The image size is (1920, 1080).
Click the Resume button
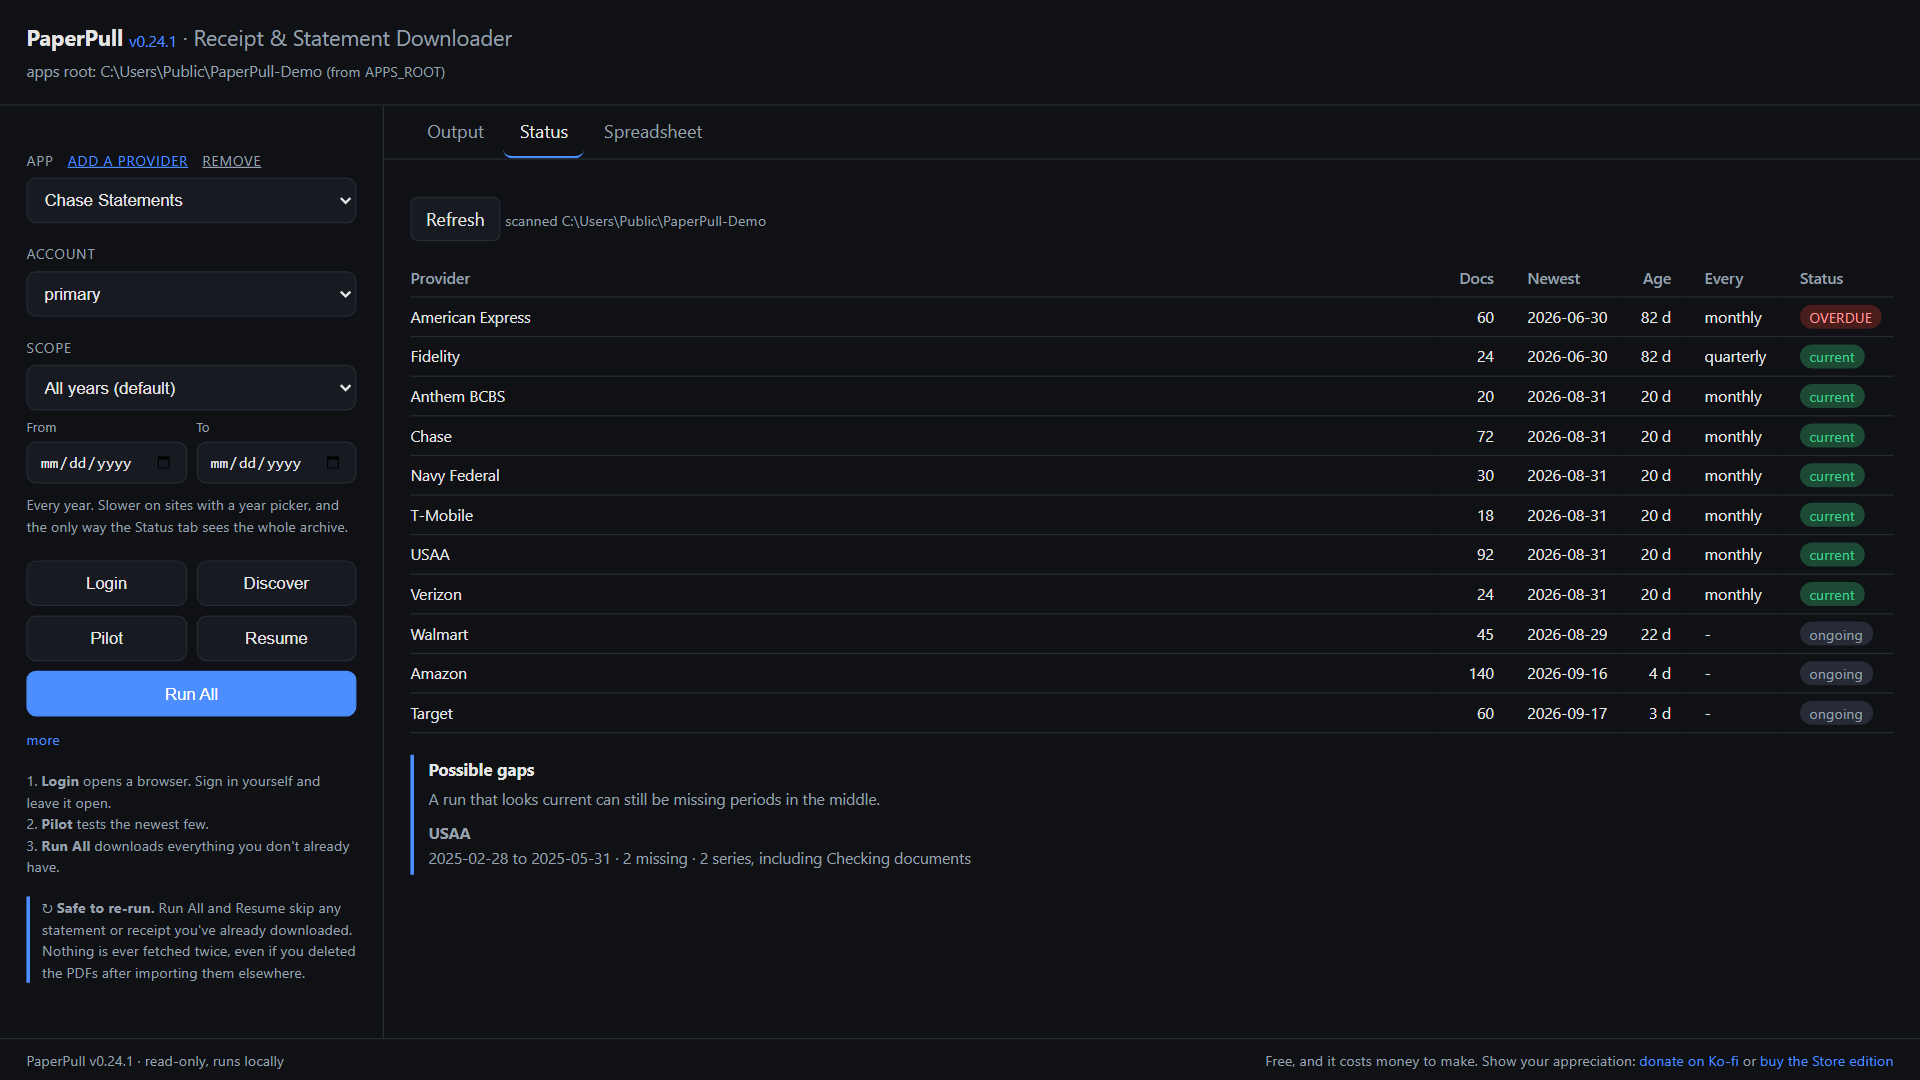click(x=276, y=638)
